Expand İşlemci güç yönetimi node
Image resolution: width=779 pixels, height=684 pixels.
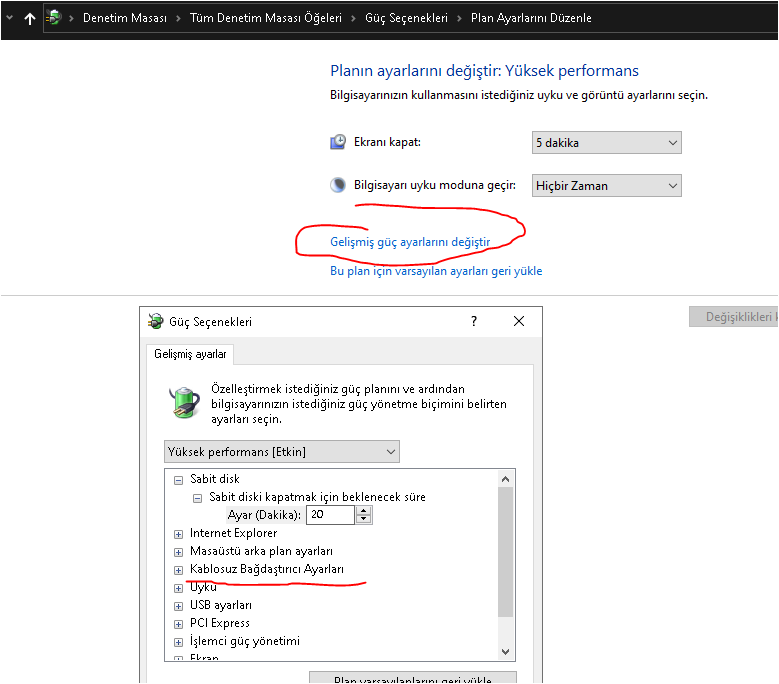click(178, 642)
